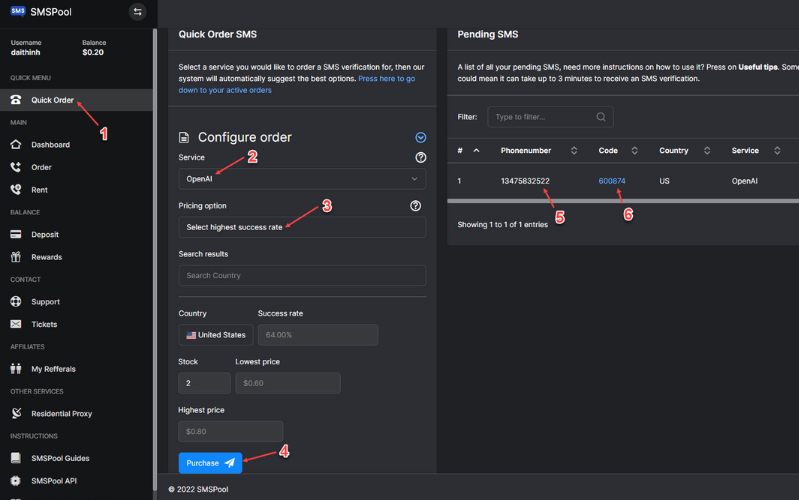This screenshot has width=799, height=500.
Task: Click the Dashboard home icon
Action: point(16,145)
